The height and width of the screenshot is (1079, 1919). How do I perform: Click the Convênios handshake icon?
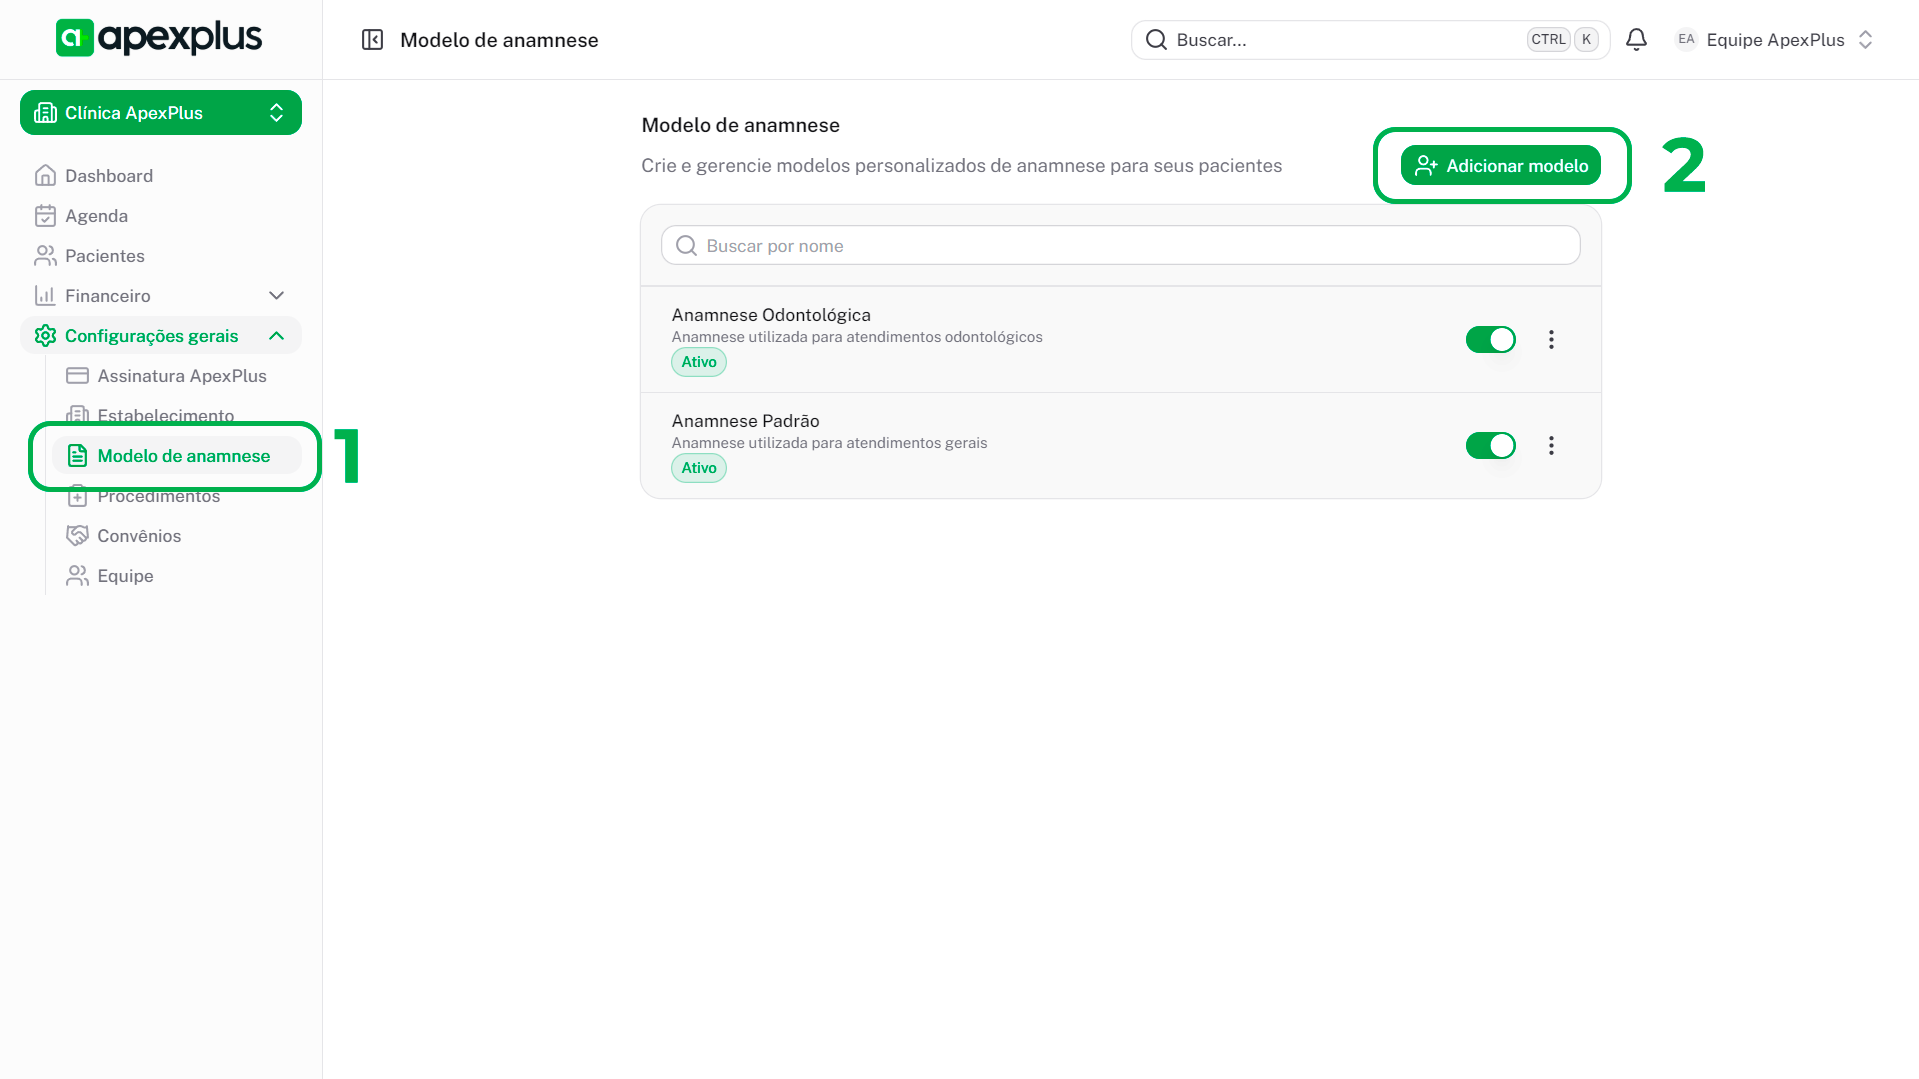(x=77, y=536)
